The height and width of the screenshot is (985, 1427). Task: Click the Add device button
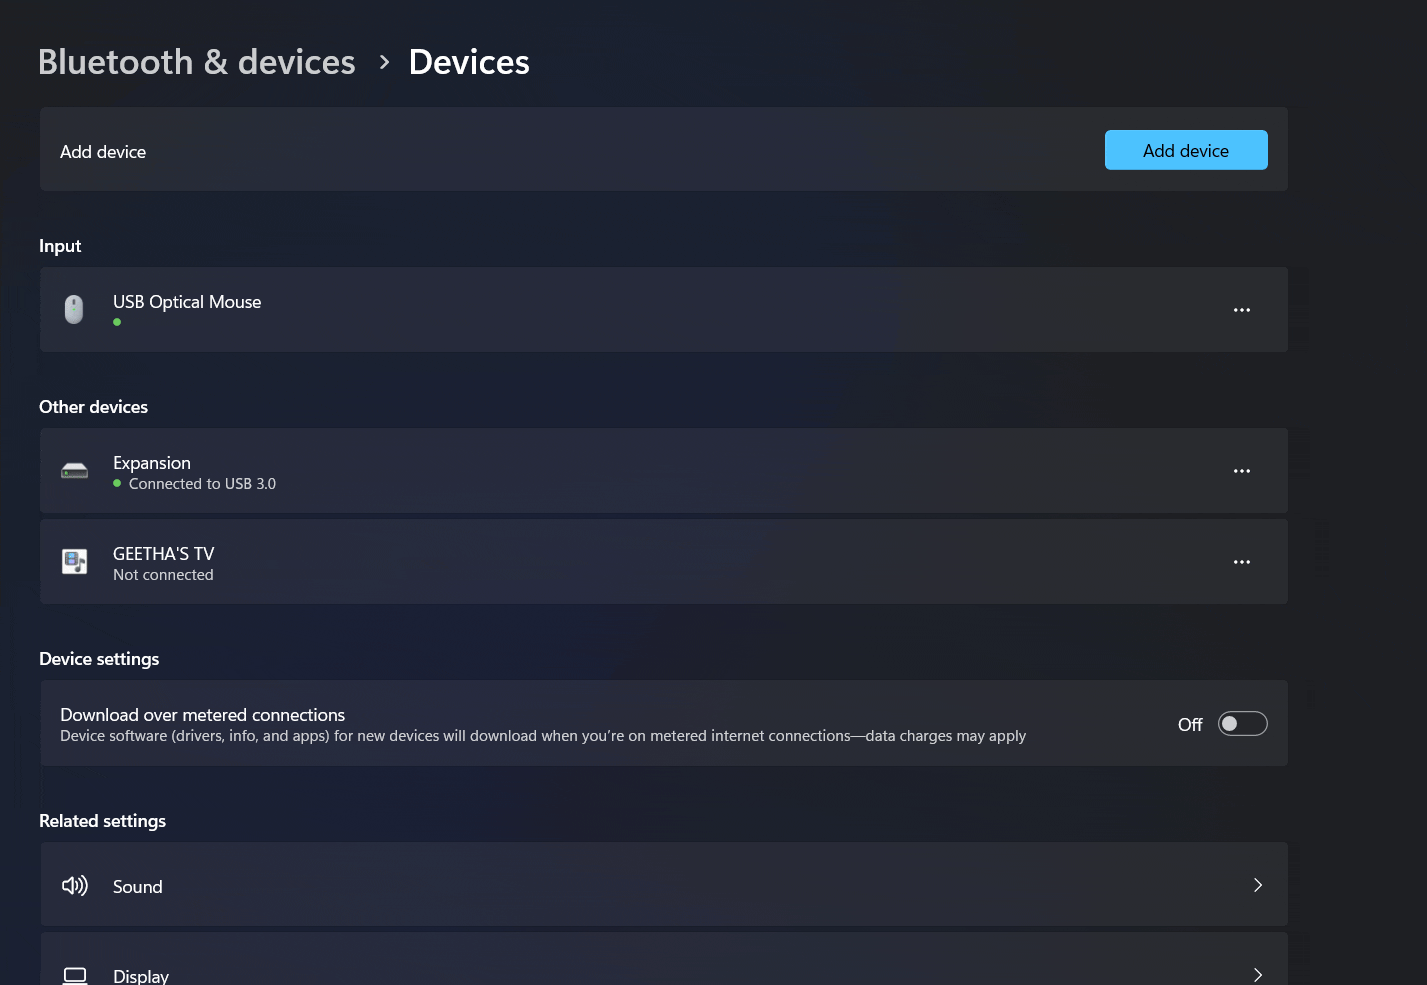[1186, 150]
